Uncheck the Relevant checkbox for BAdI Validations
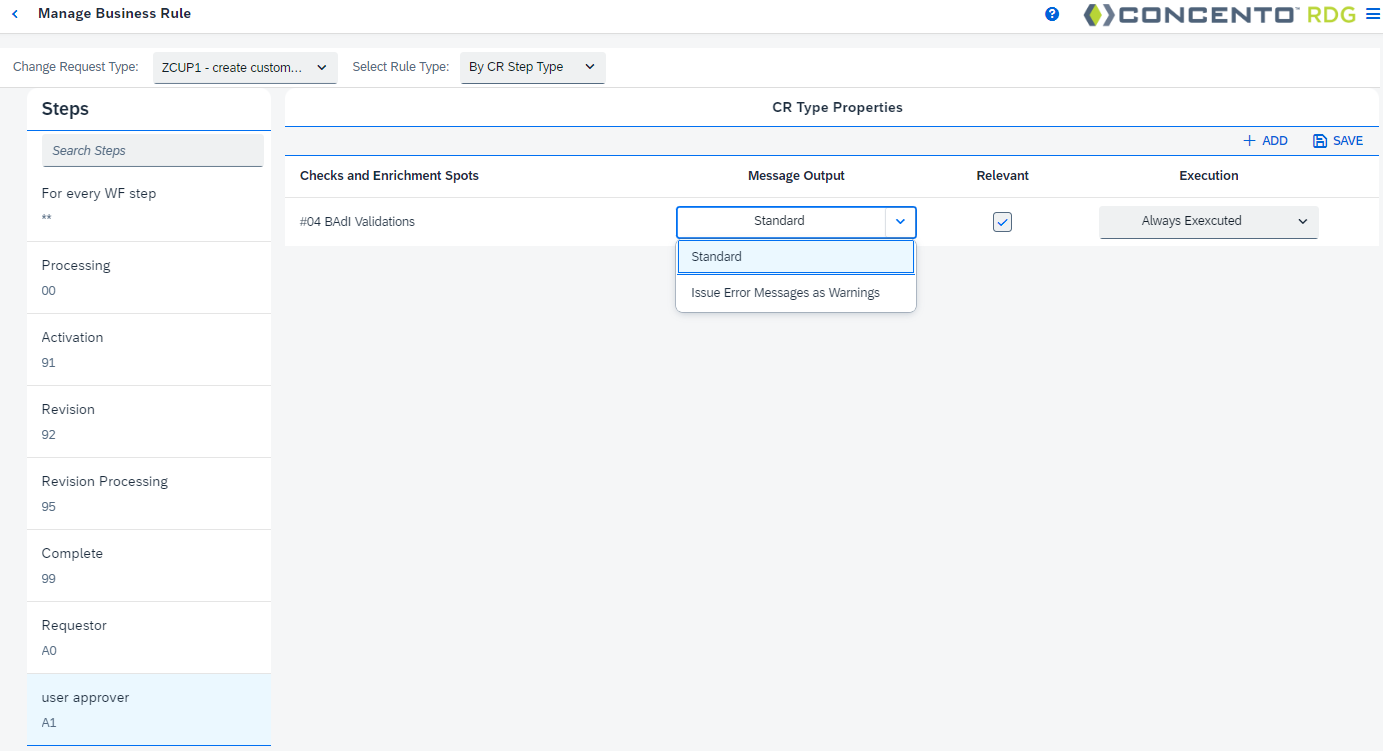Viewport: 1383px width, 751px height. click(x=1002, y=221)
